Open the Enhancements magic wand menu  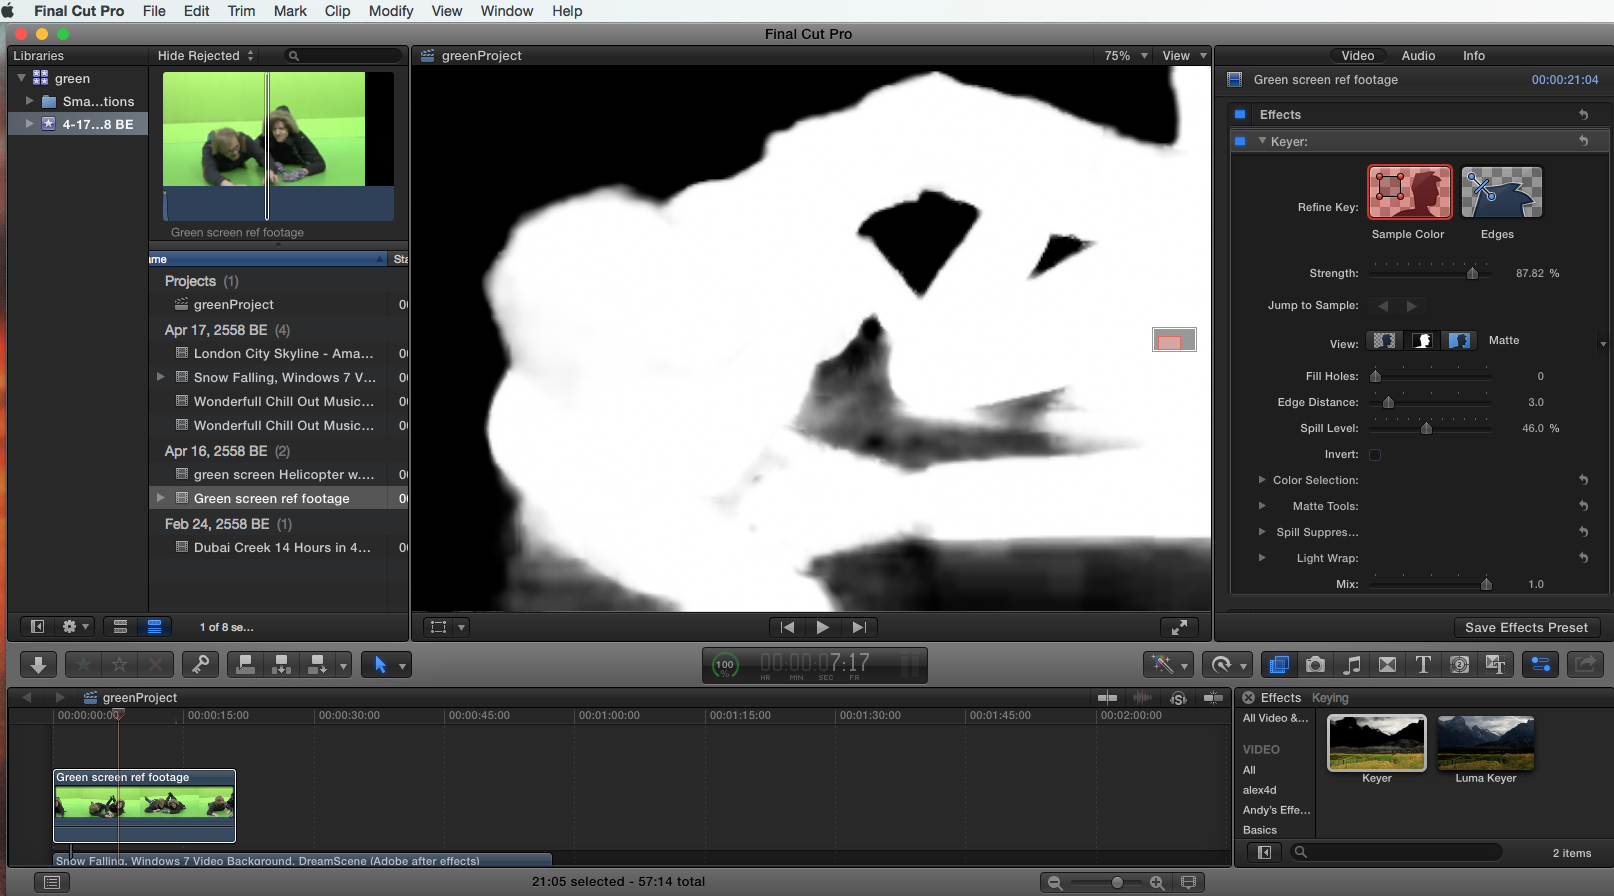pyautogui.click(x=1168, y=665)
